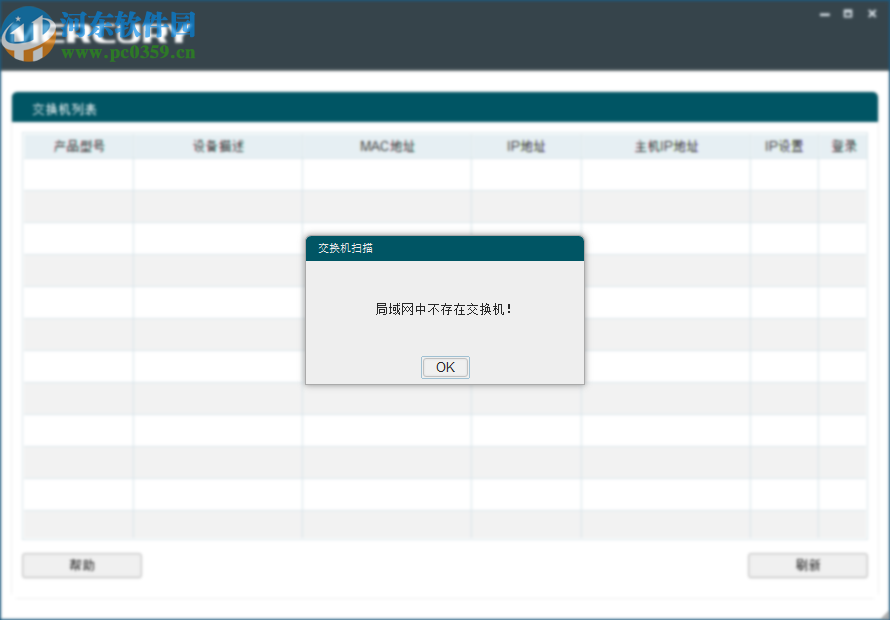The width and height of the screenshot is (890, 620).
Task: Select the MAC地址 column header
Action: (x=387, y=146)
